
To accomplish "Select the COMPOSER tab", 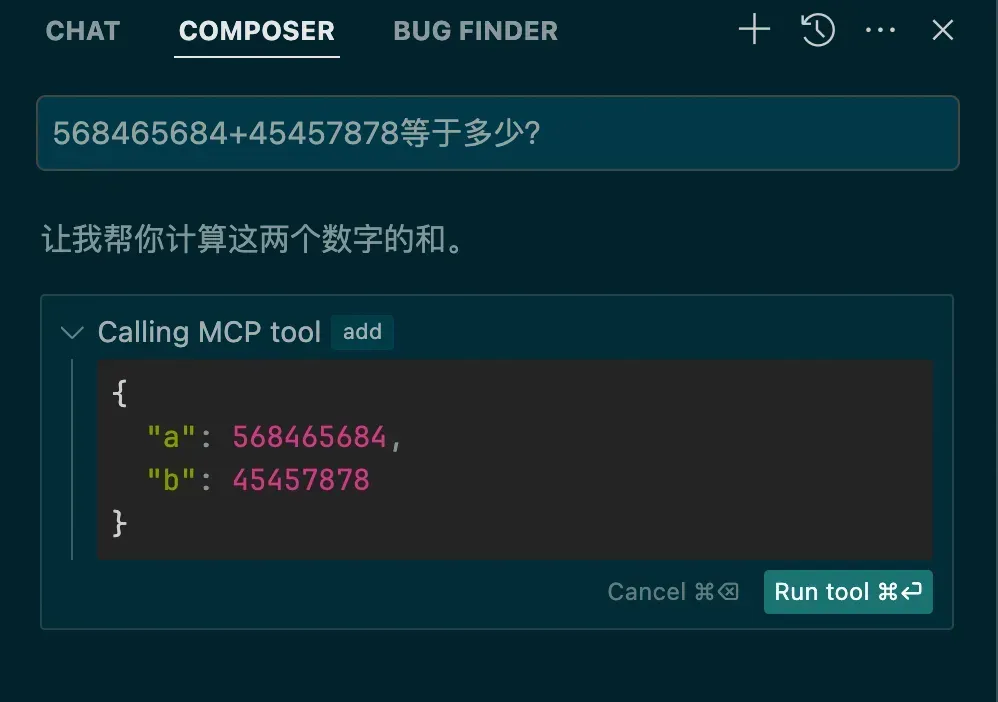I will click(256, 31).
